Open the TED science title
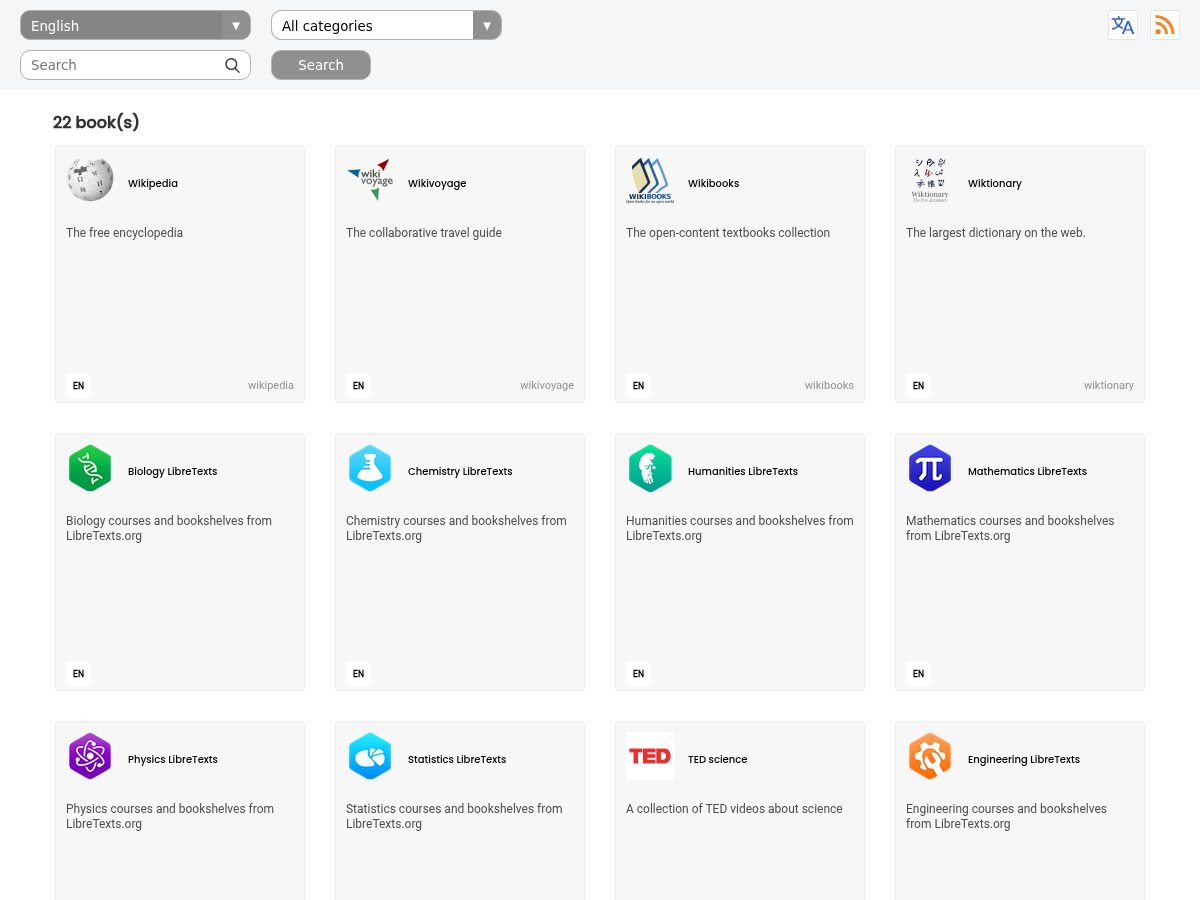 718,760
